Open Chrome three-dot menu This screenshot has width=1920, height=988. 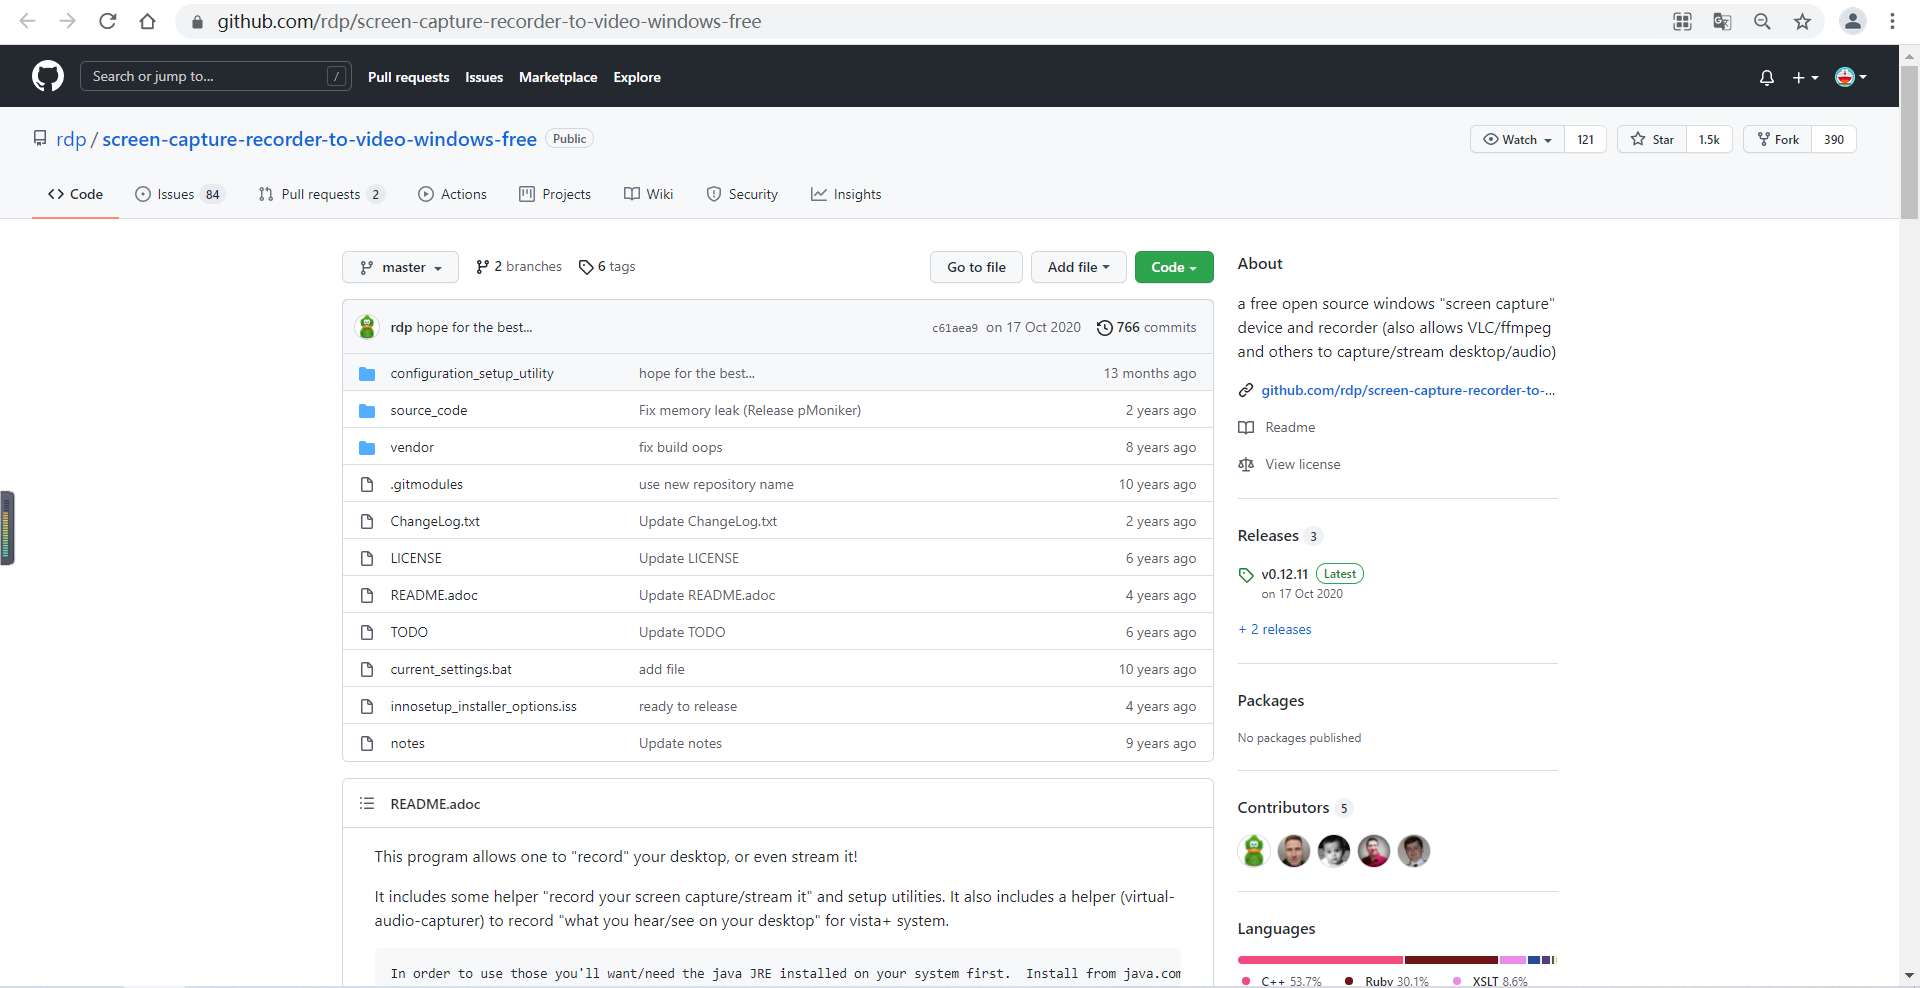1892,21
